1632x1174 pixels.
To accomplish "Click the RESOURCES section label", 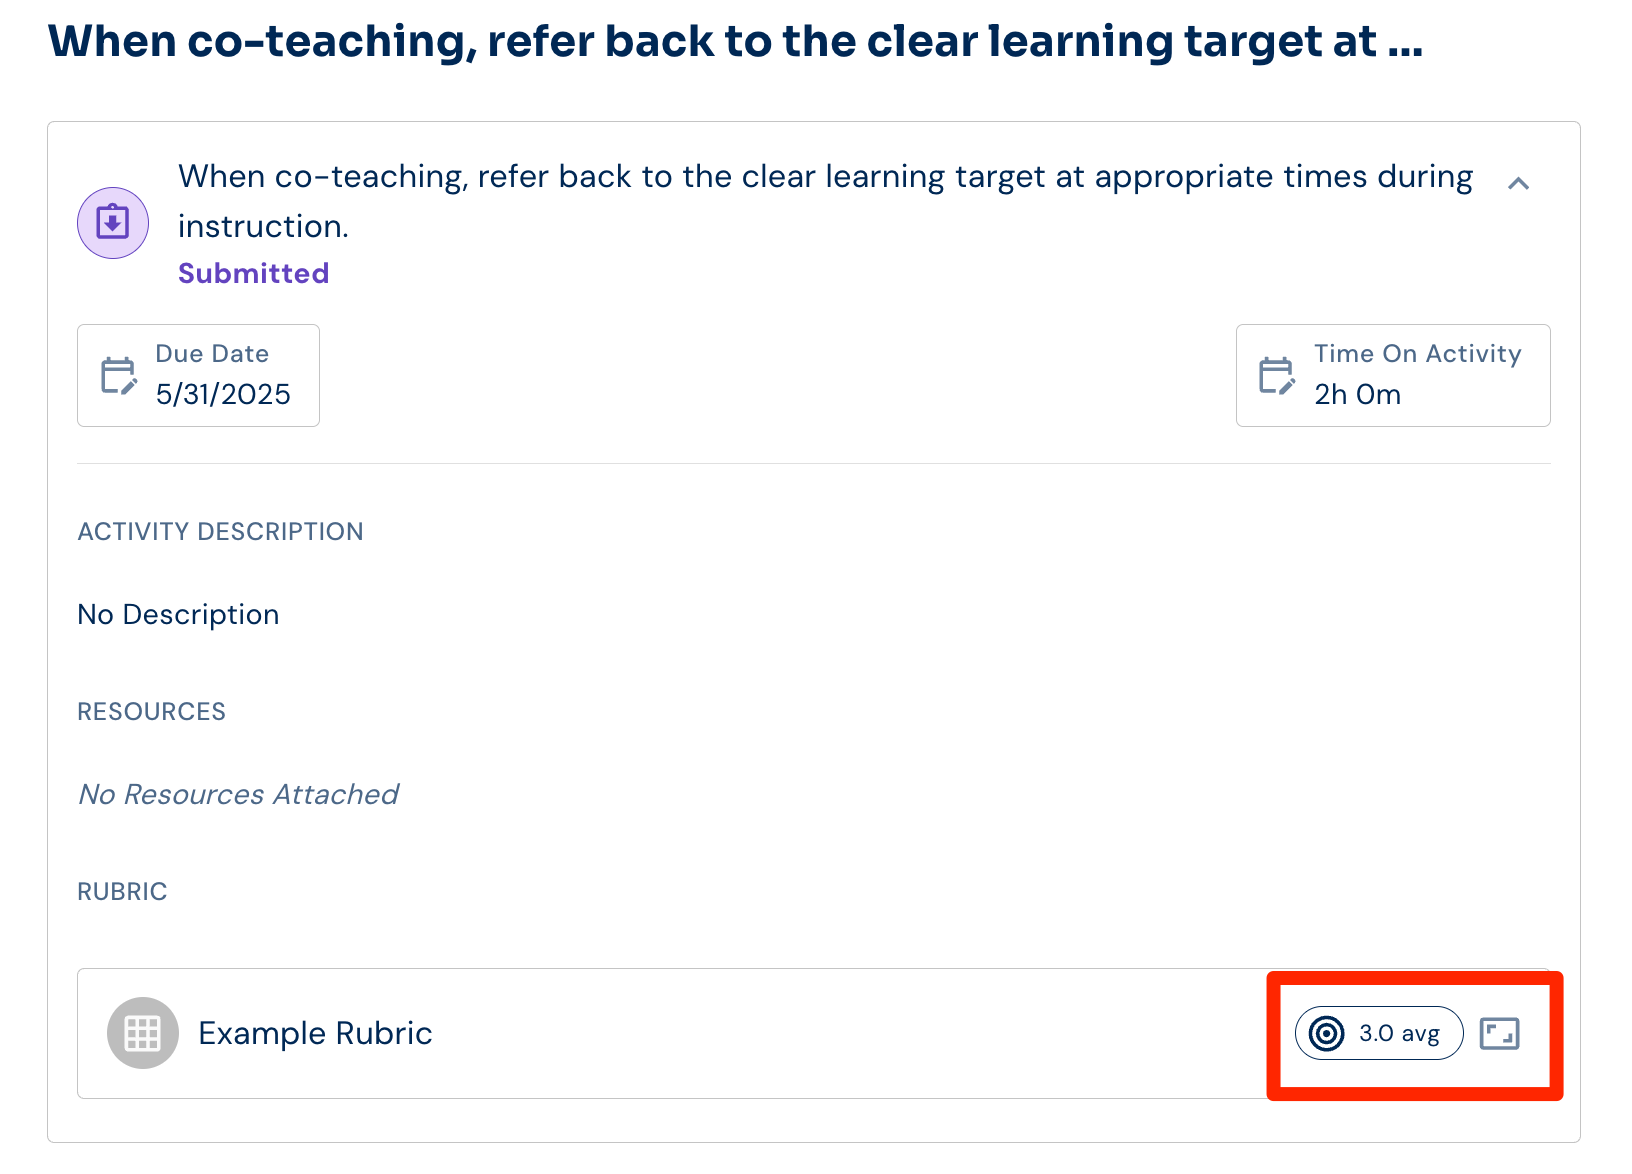I will [x=151, y=711].
